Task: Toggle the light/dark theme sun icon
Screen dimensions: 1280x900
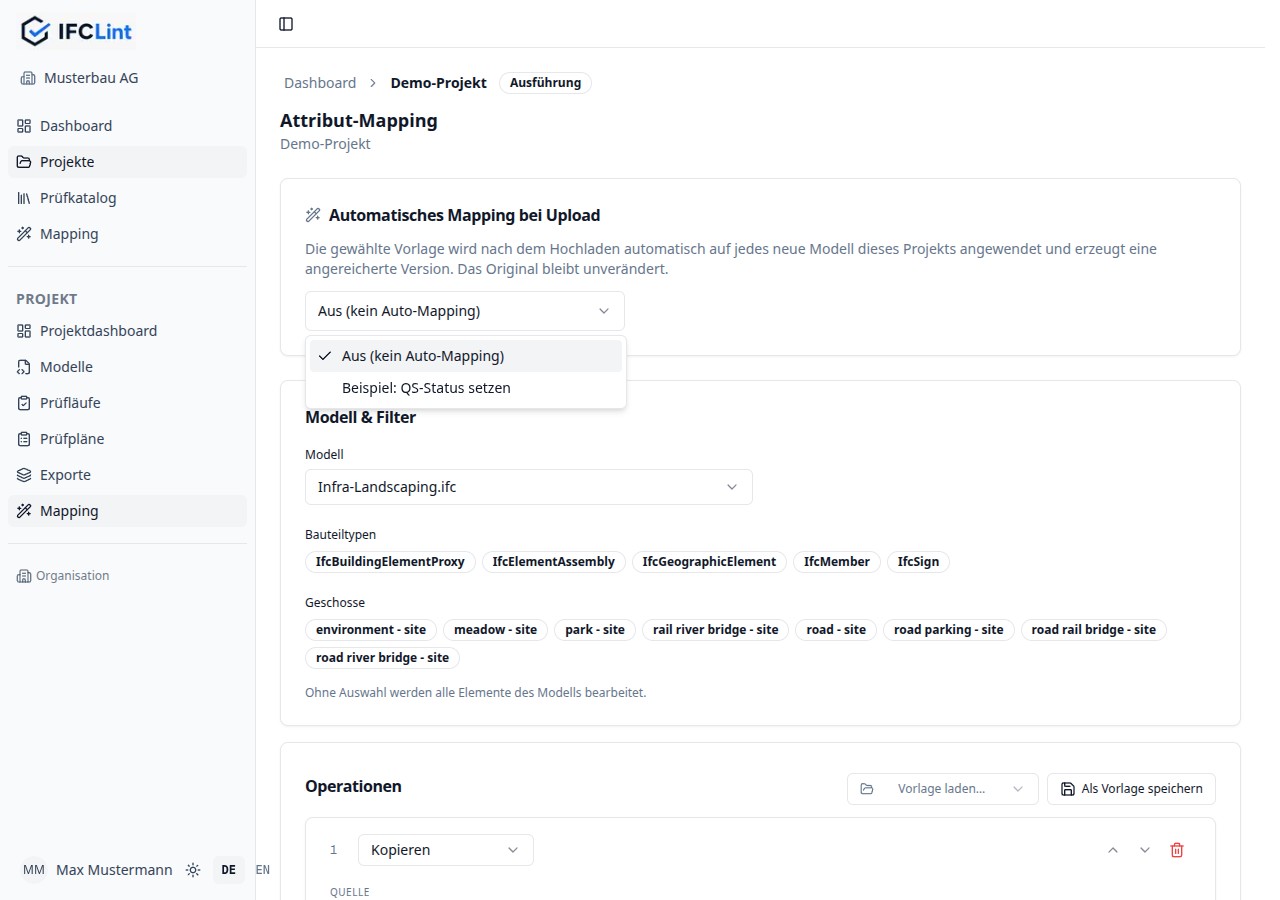Action: click(193, 870)
